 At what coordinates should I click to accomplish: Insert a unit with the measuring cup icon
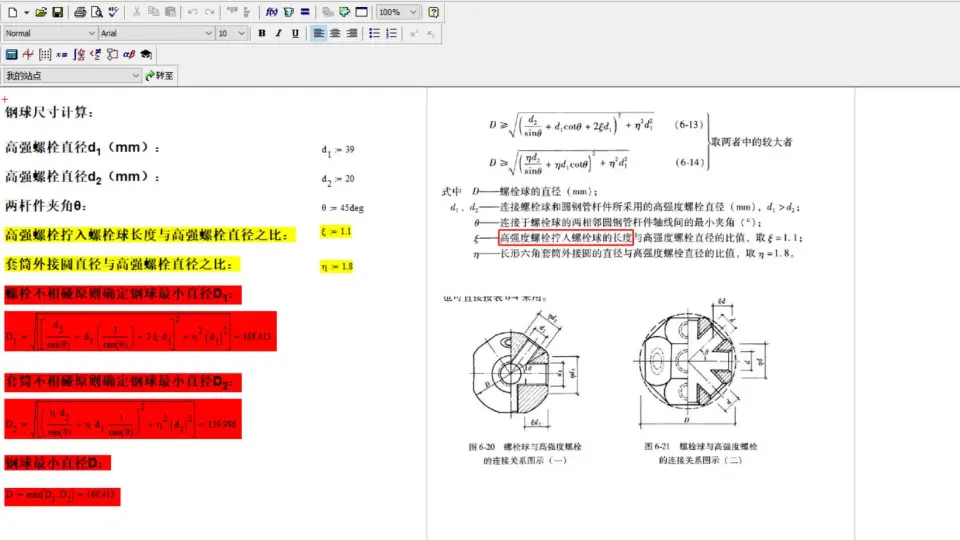(x=288, y=12)
